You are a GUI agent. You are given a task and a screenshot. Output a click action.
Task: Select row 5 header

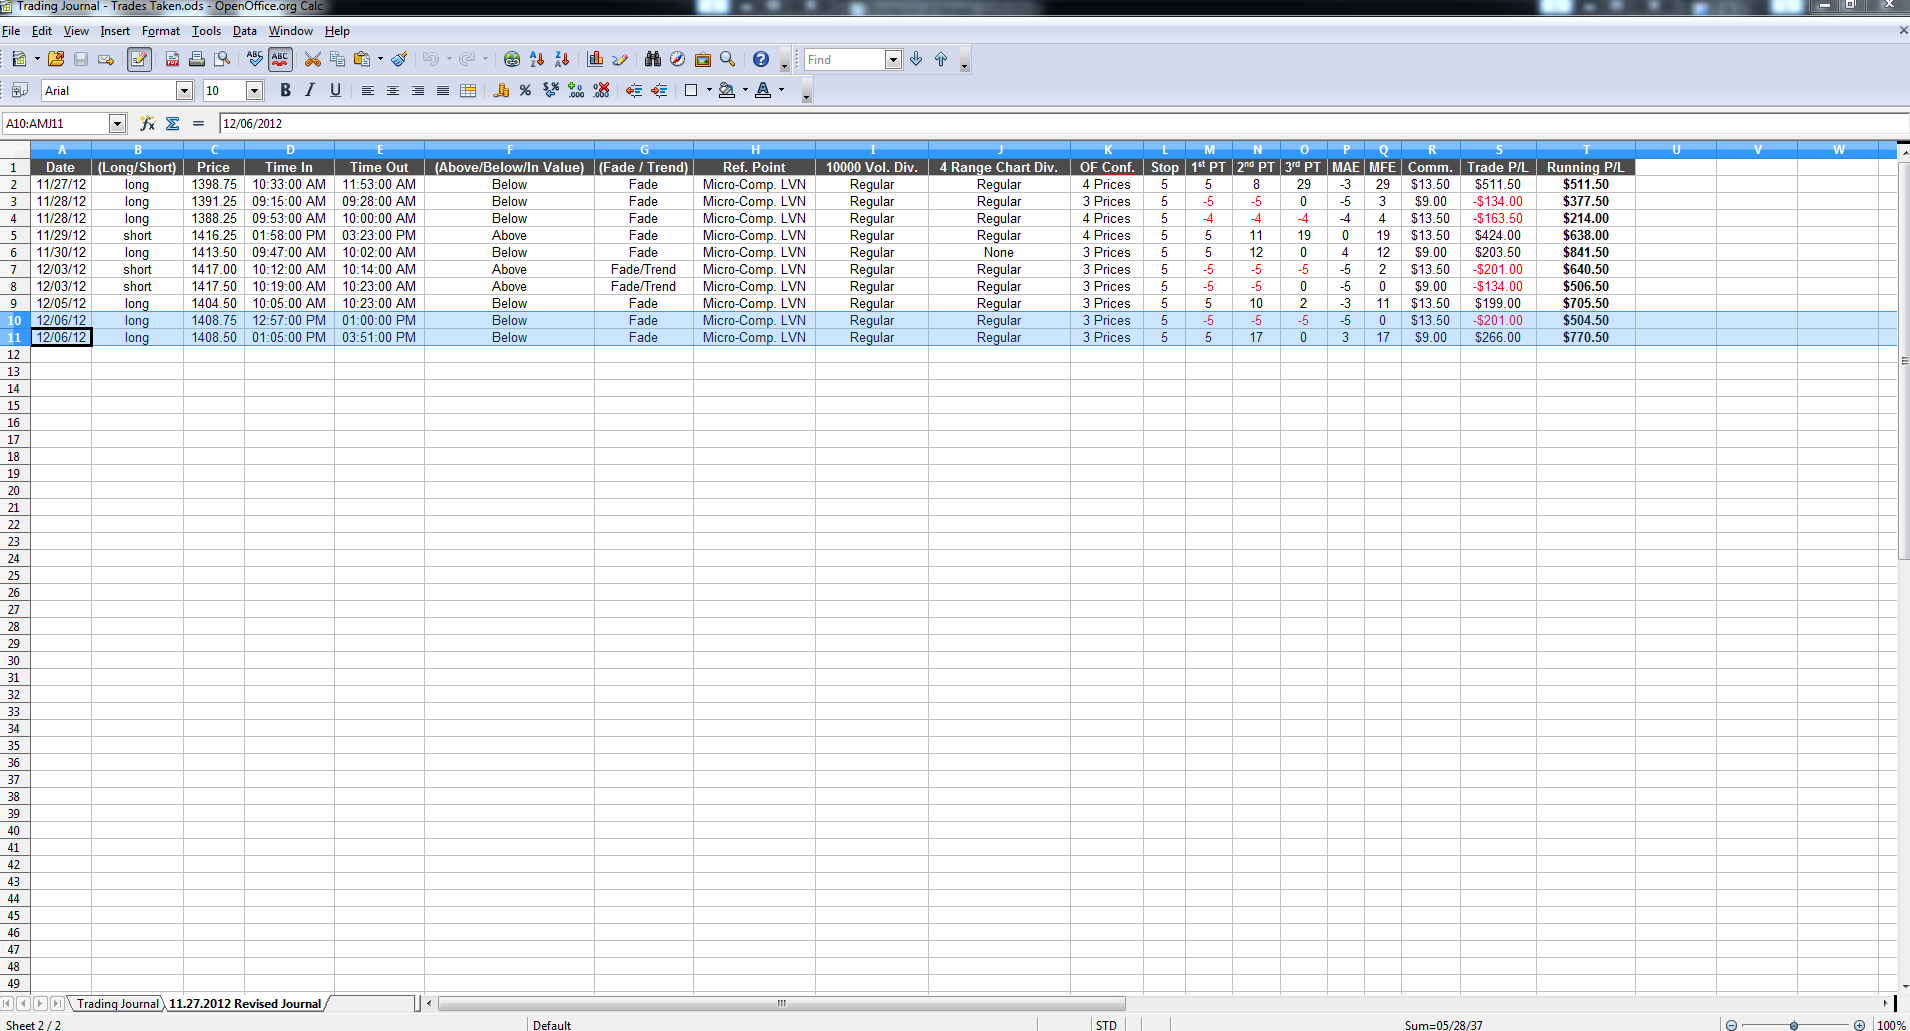pyautogui.click(x=14, y=236)
